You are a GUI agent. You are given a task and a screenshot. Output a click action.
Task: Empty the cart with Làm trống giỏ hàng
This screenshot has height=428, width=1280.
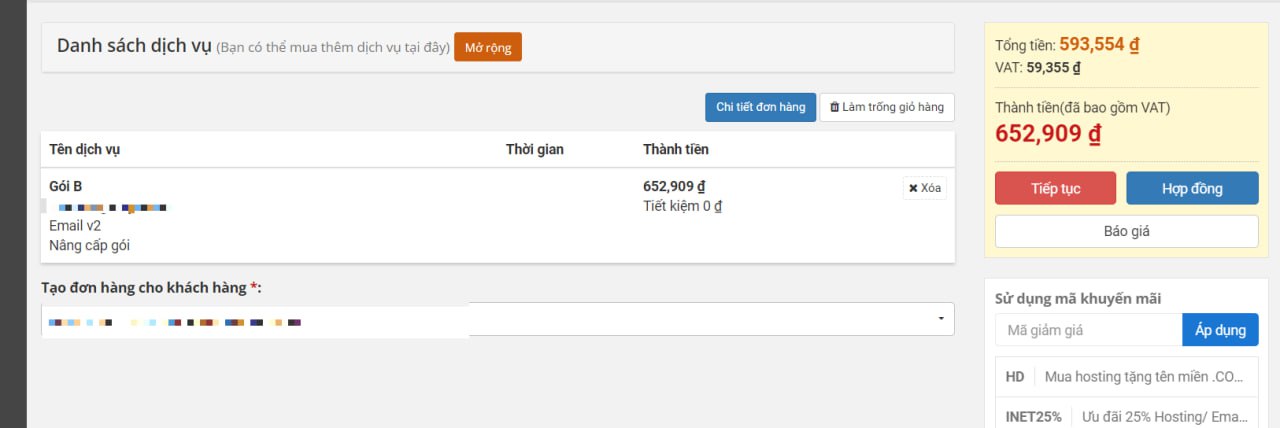(x=887, y=107)
